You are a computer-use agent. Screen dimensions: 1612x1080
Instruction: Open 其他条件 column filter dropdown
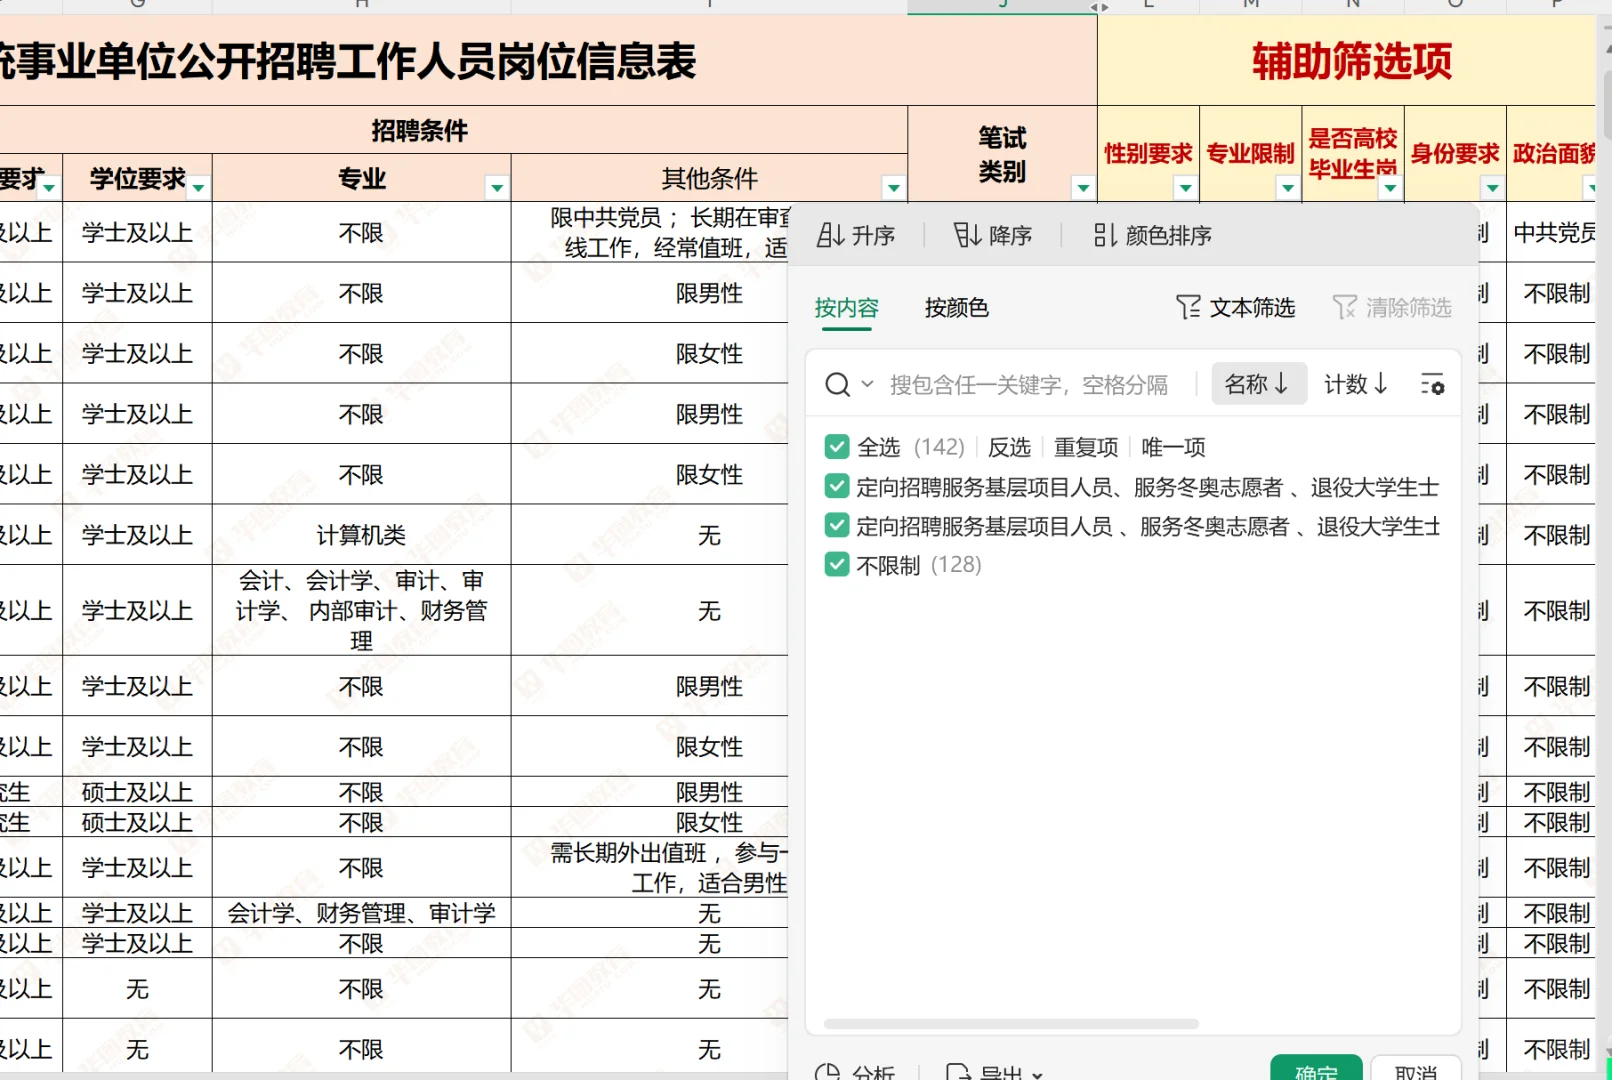[893, 188]
